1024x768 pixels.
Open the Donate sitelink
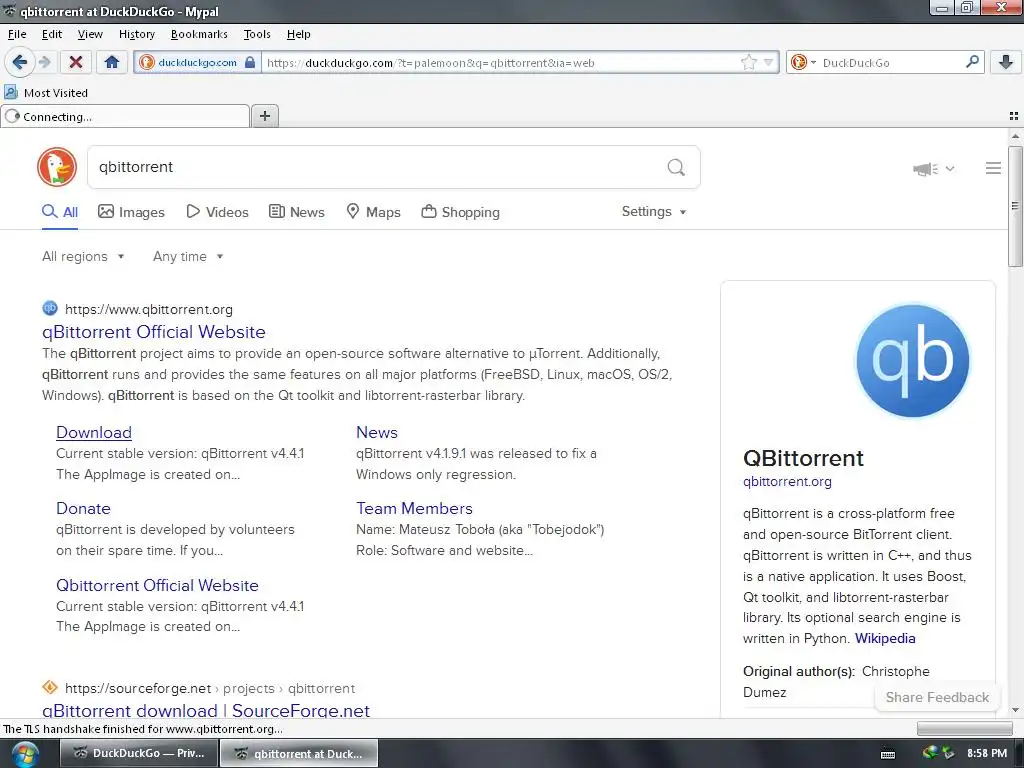[x=83, y=508]
